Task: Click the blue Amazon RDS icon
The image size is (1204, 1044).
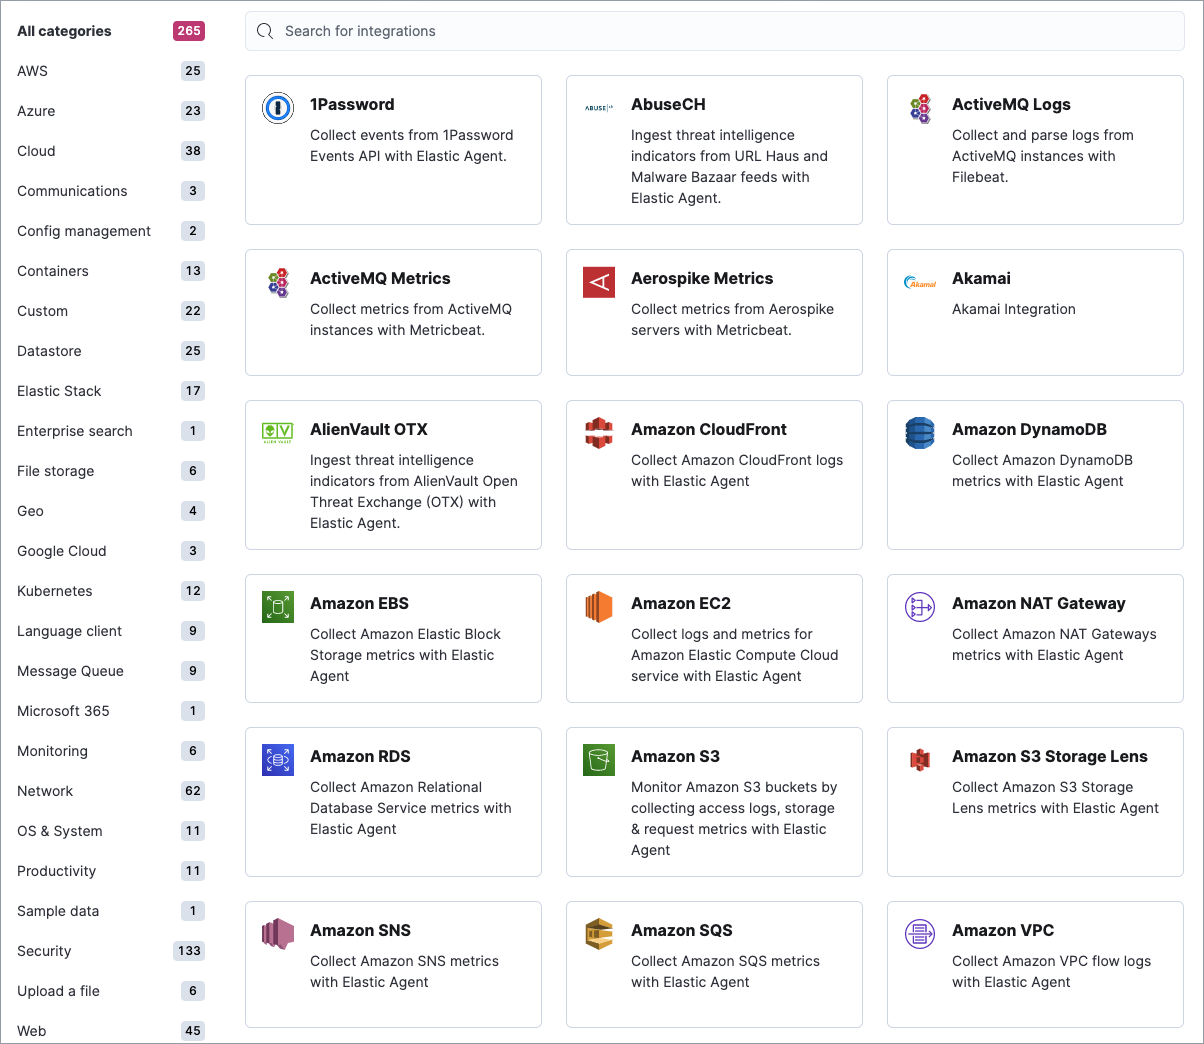Action: pyautogui.click(x=278, y=760)
